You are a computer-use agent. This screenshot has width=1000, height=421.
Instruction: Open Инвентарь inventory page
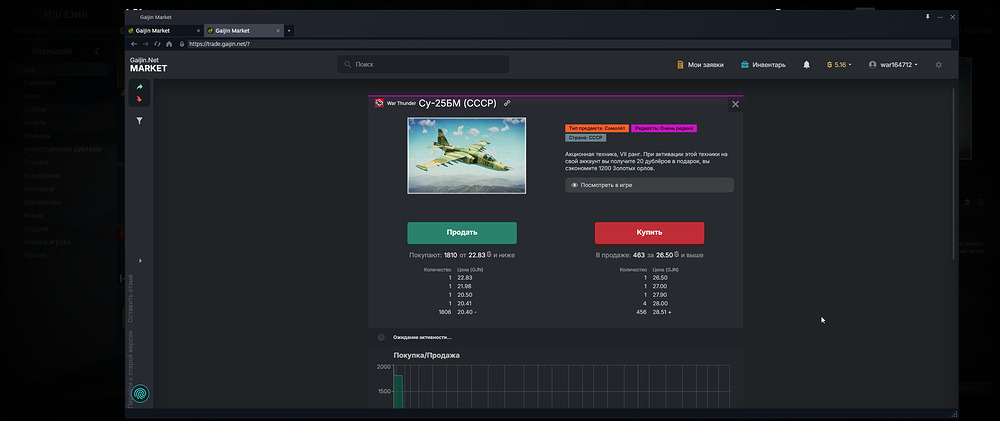click(763, 64)
